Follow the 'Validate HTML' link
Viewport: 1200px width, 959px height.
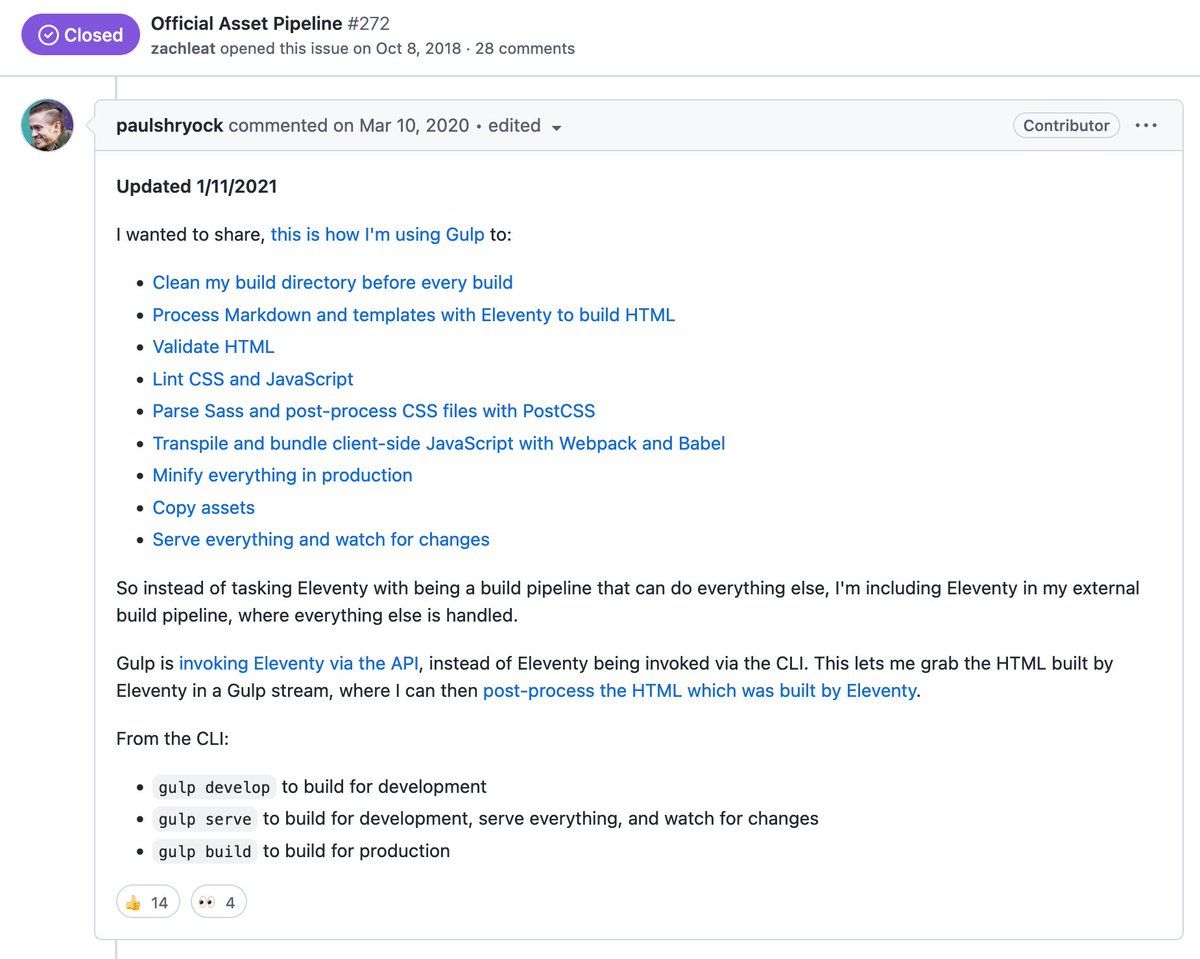coord(213,346)
